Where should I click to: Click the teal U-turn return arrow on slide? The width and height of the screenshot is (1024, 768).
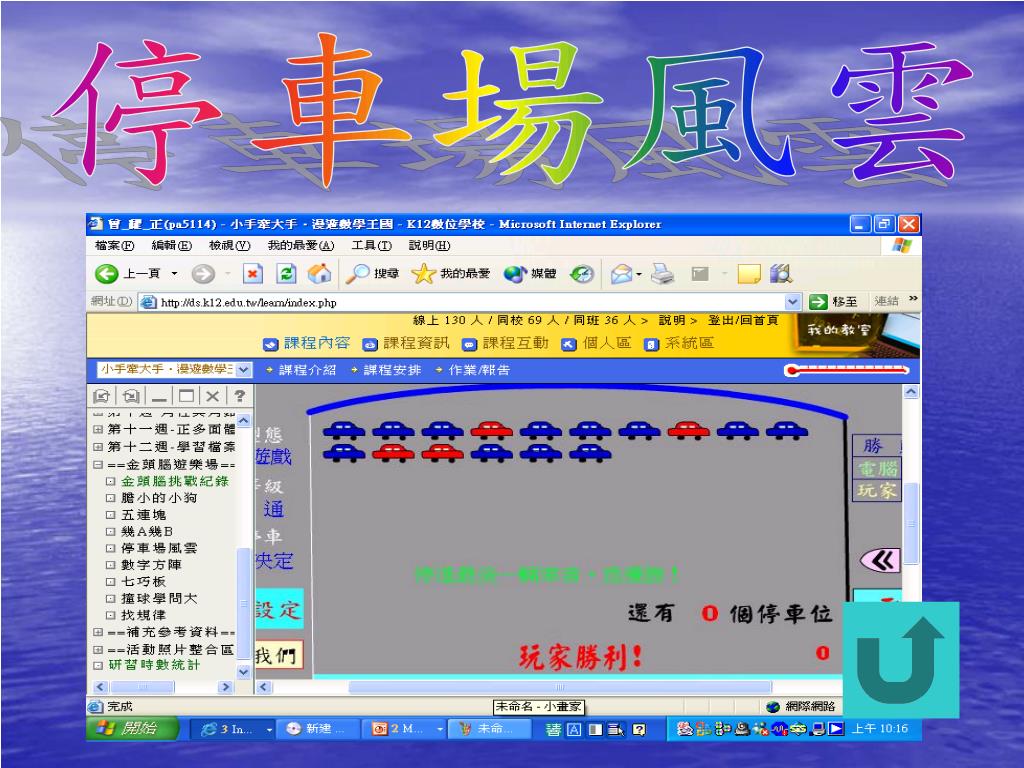tap(901, 660)
